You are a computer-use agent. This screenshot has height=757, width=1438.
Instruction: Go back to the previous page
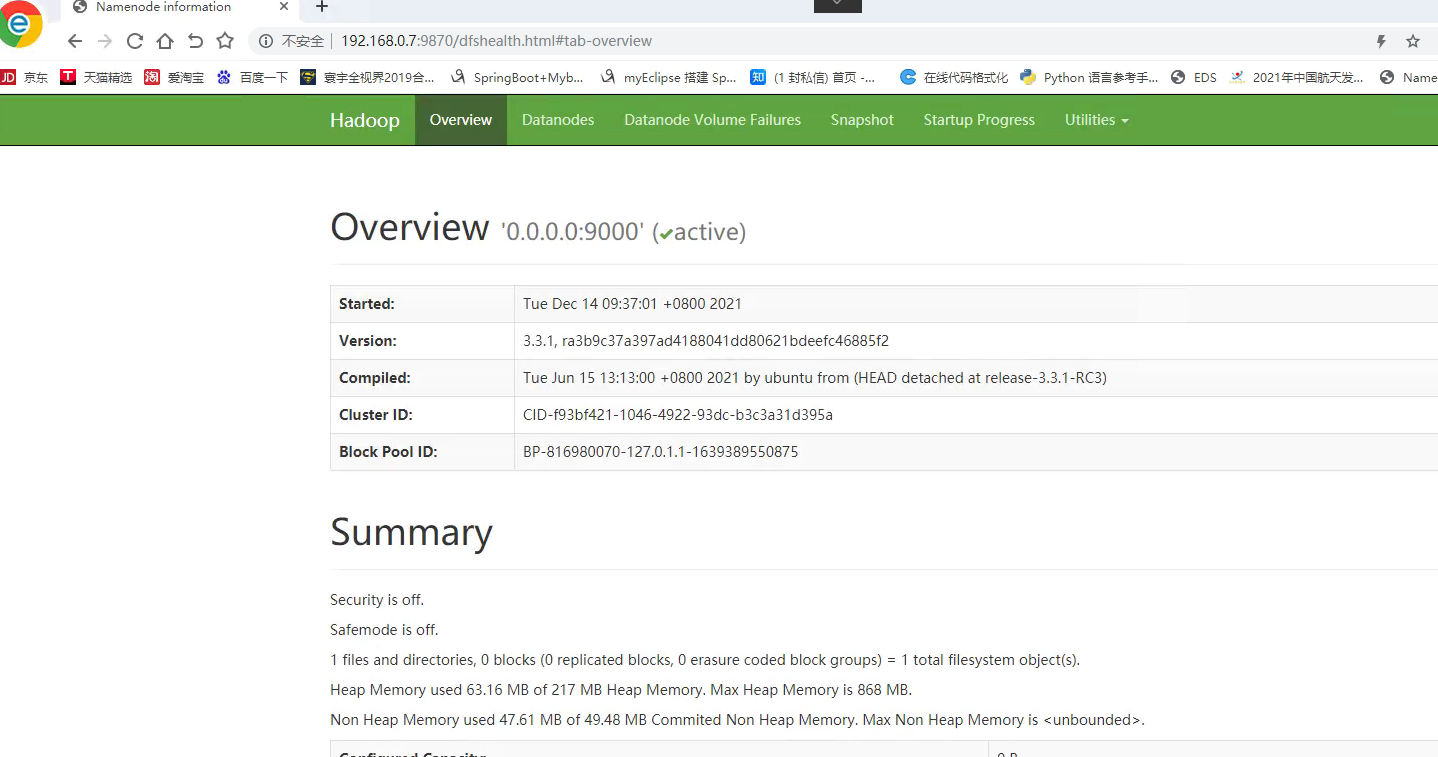pos(75,41)
